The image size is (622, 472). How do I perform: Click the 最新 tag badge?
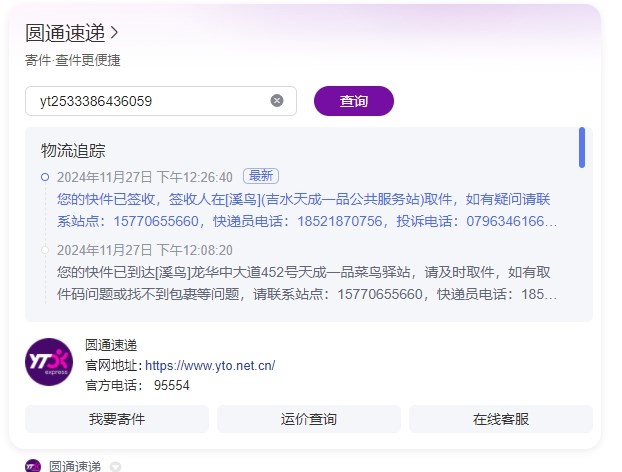261,176
